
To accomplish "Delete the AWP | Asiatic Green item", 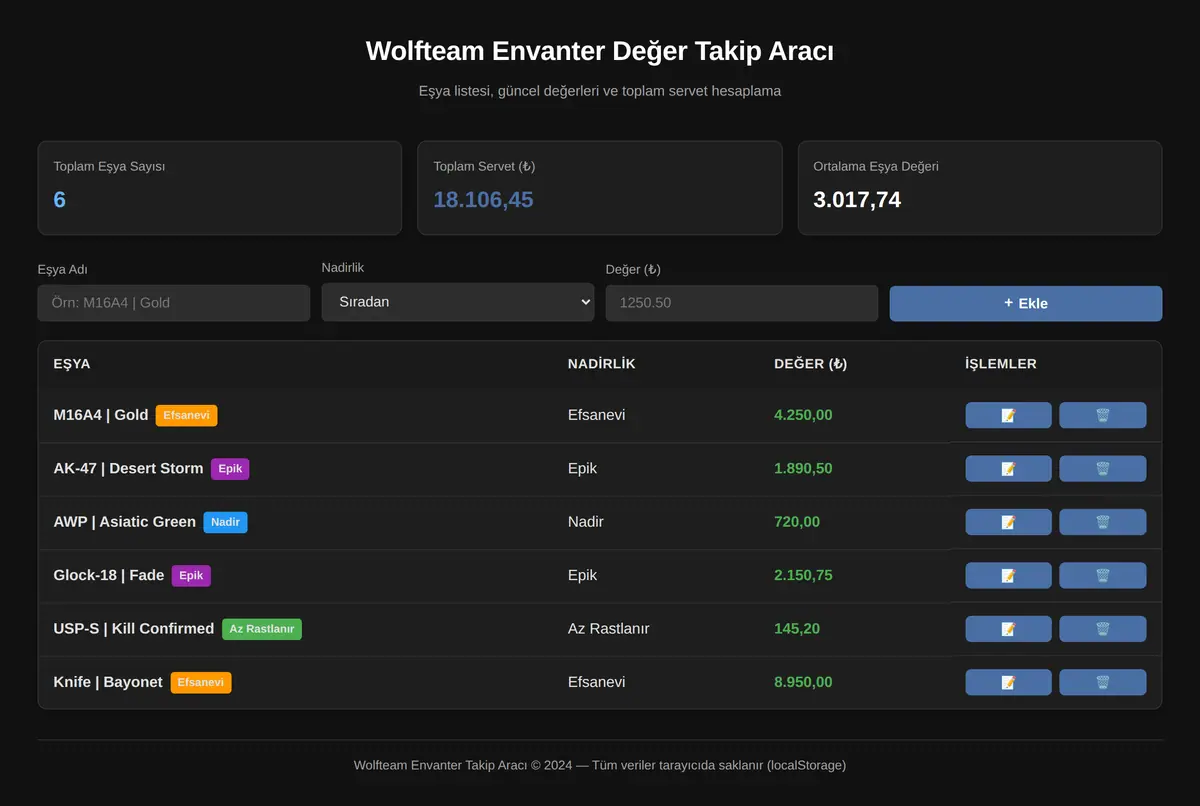I will [x=1103, y=522].
